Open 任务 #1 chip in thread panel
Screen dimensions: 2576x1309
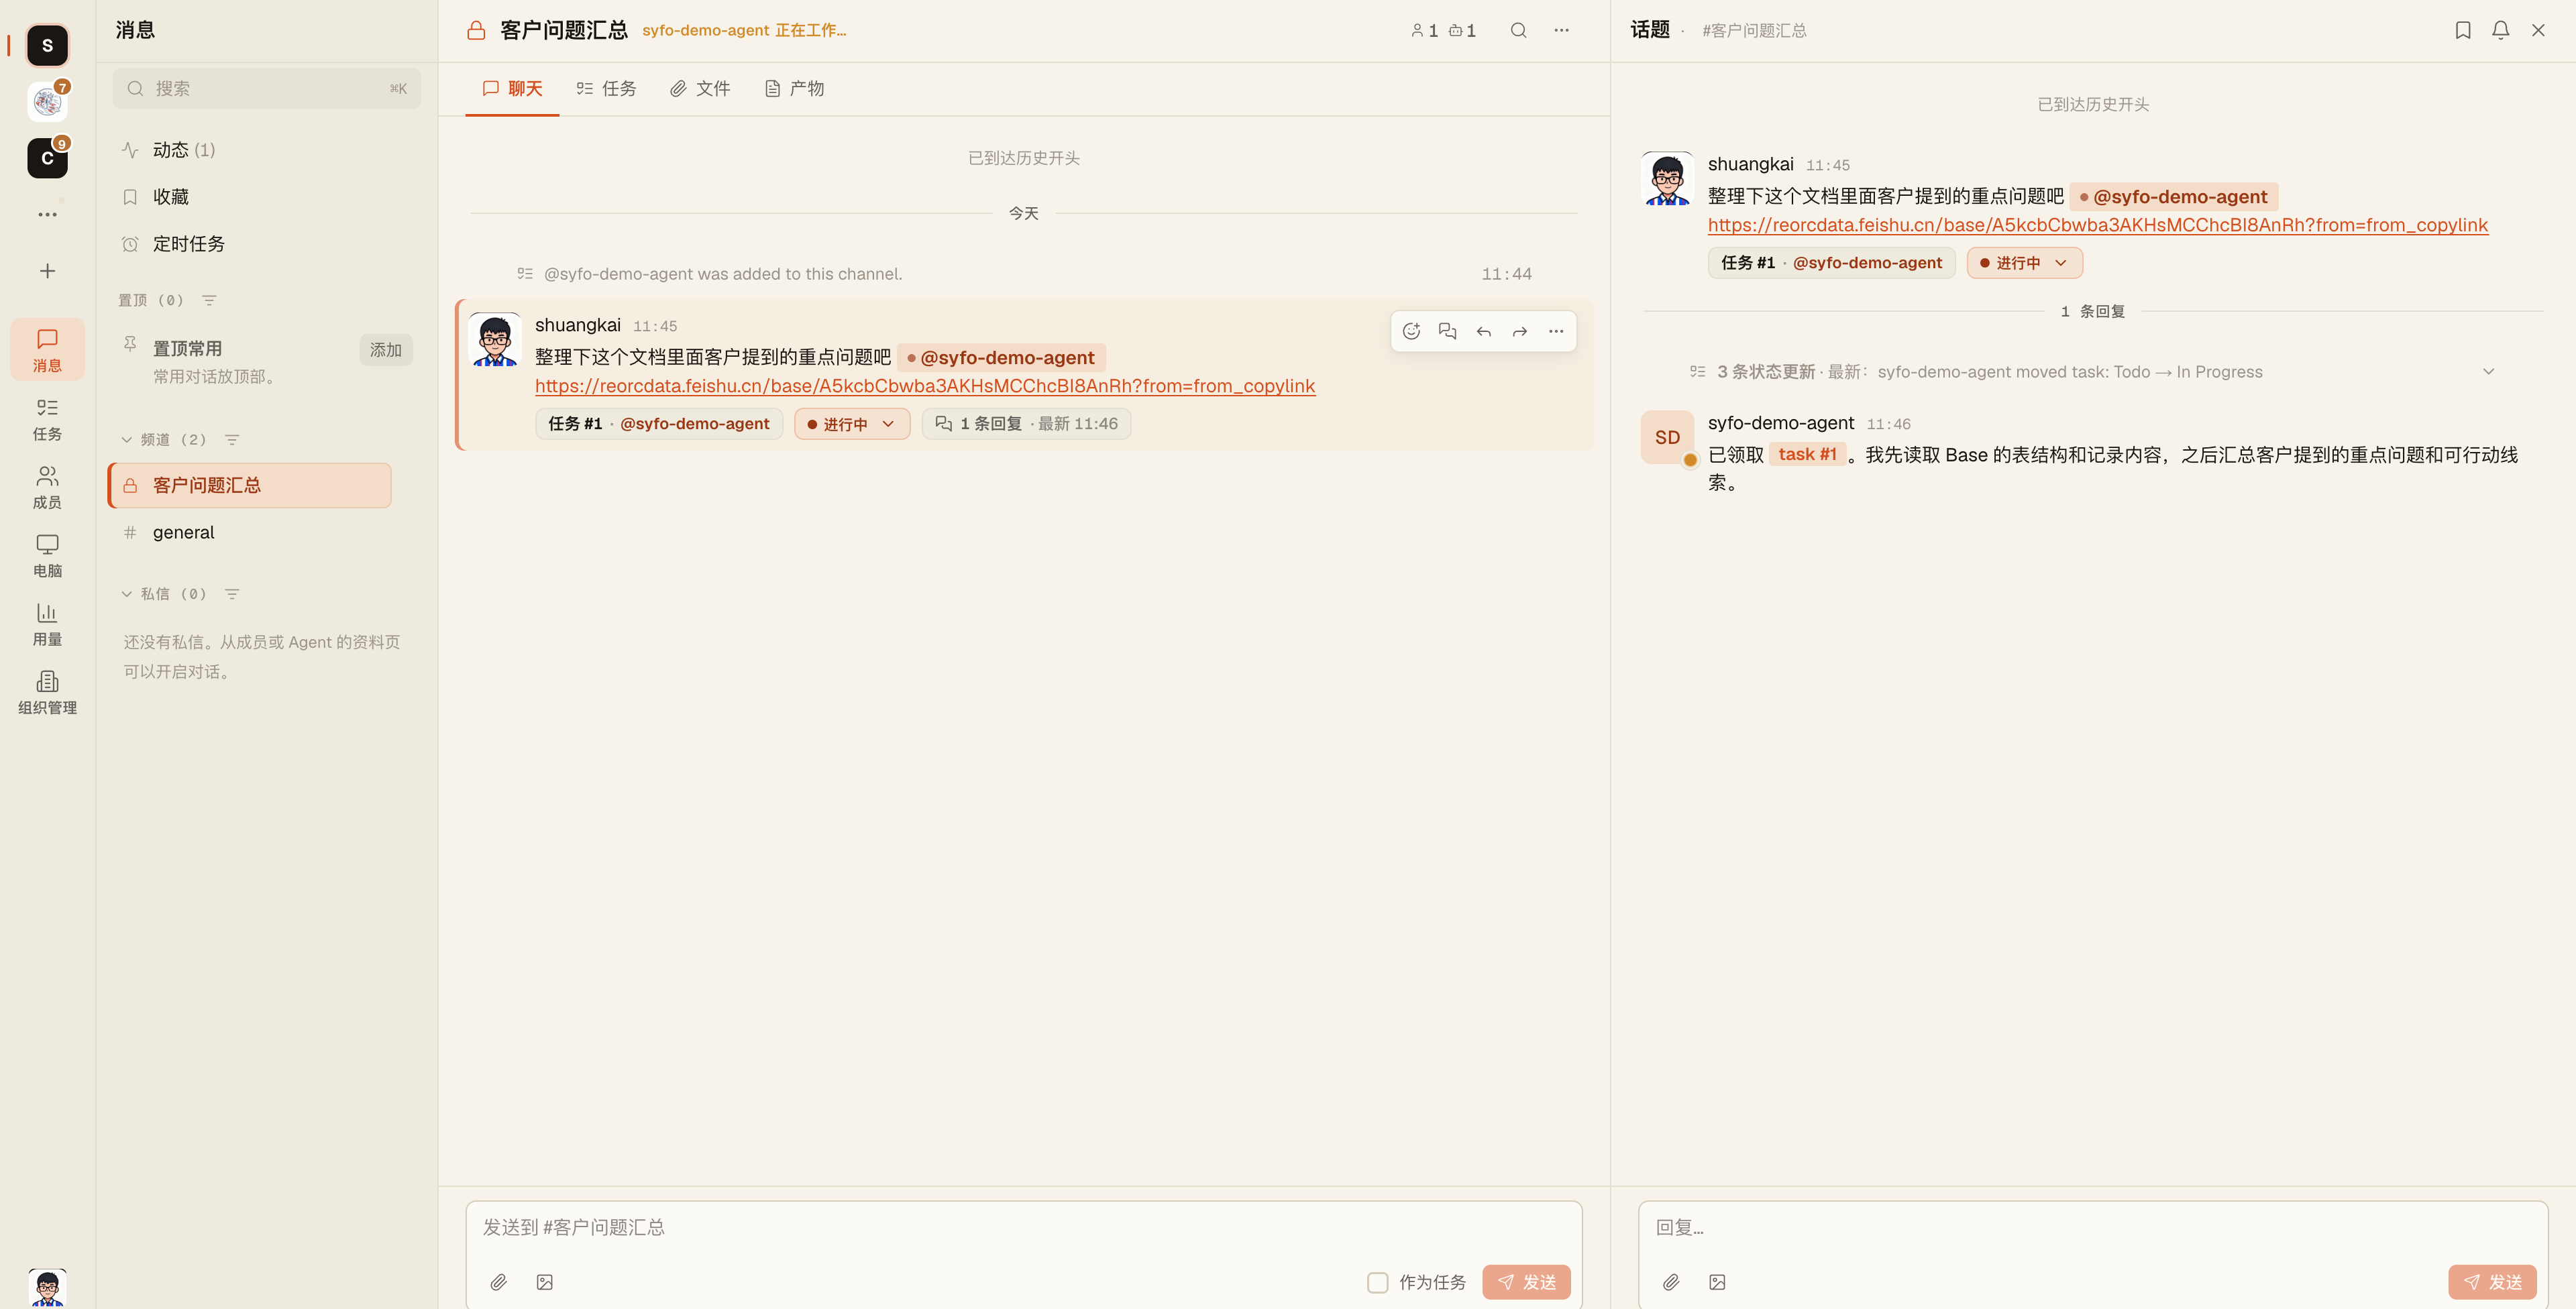coord(1831,263)
